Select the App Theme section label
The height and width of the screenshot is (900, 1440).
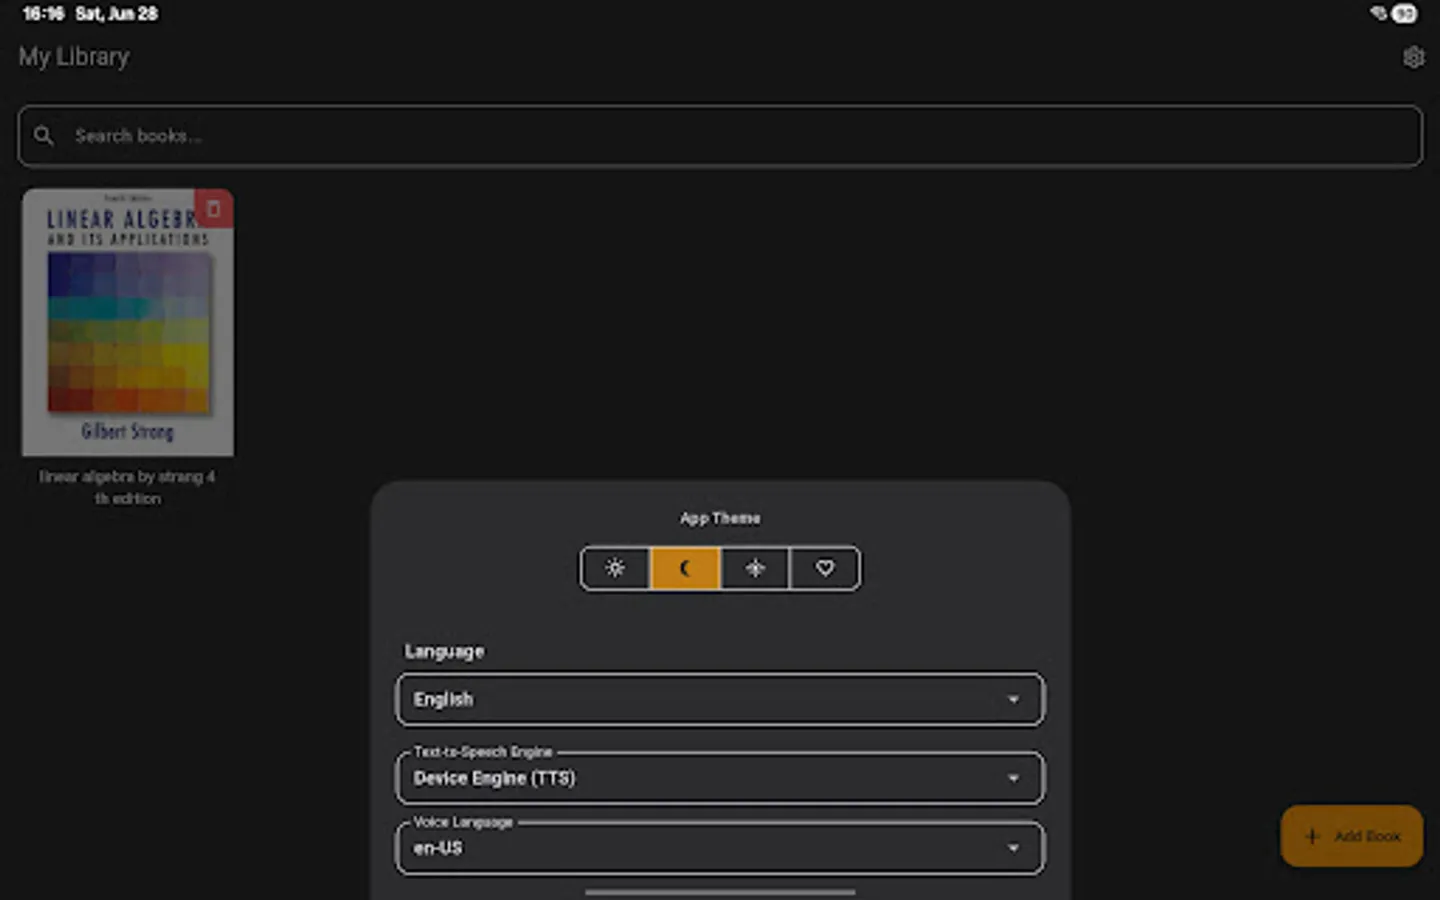coord(720,518)
